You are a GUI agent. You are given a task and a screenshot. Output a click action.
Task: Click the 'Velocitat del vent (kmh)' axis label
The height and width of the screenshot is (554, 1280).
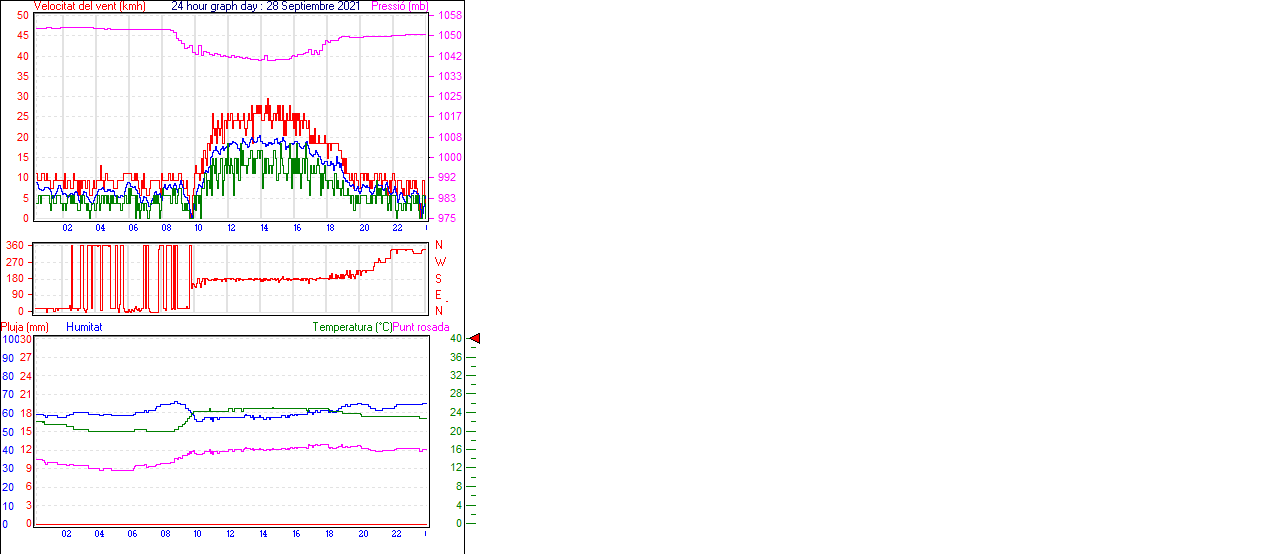pyautogui.click(x=89, y=6)
